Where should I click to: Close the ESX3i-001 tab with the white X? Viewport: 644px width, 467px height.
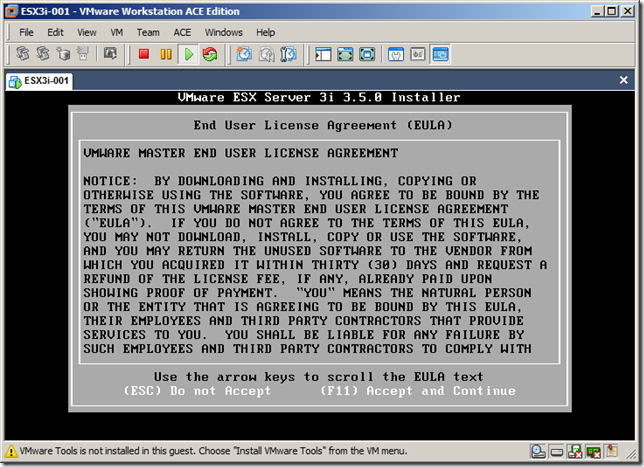(x=623, y=80)
